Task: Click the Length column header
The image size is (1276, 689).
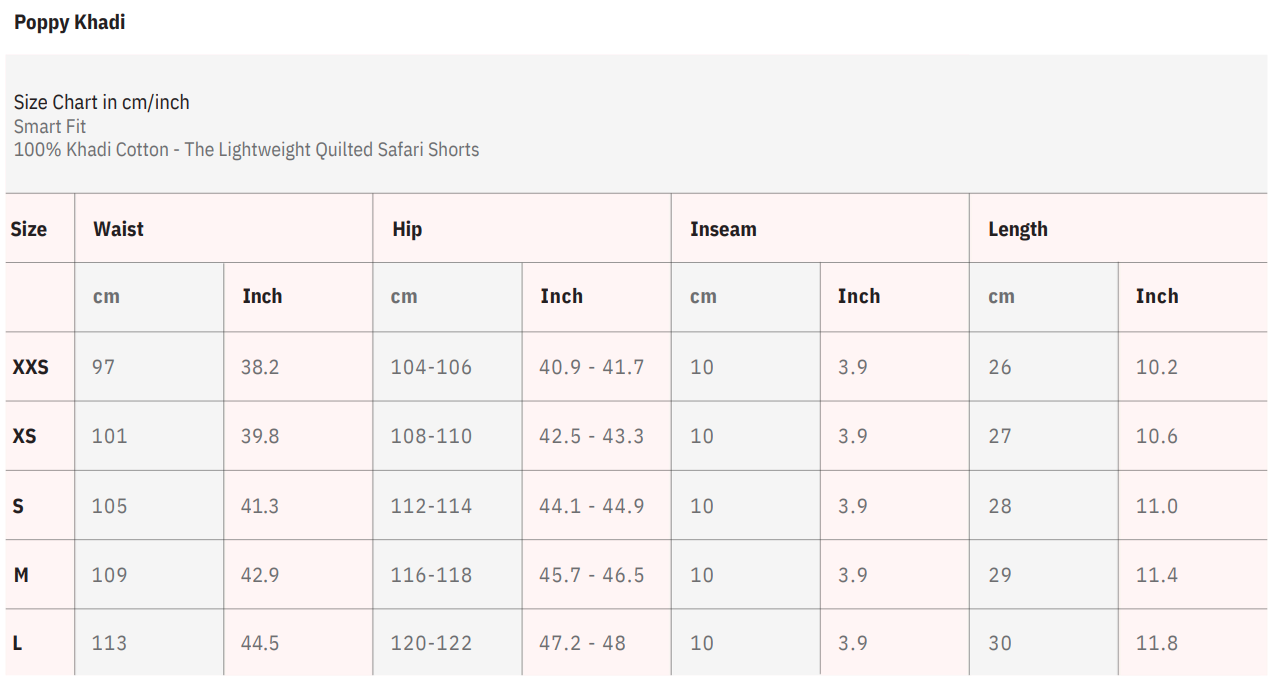Action: pyautogui.click(x=1017, y=229)
